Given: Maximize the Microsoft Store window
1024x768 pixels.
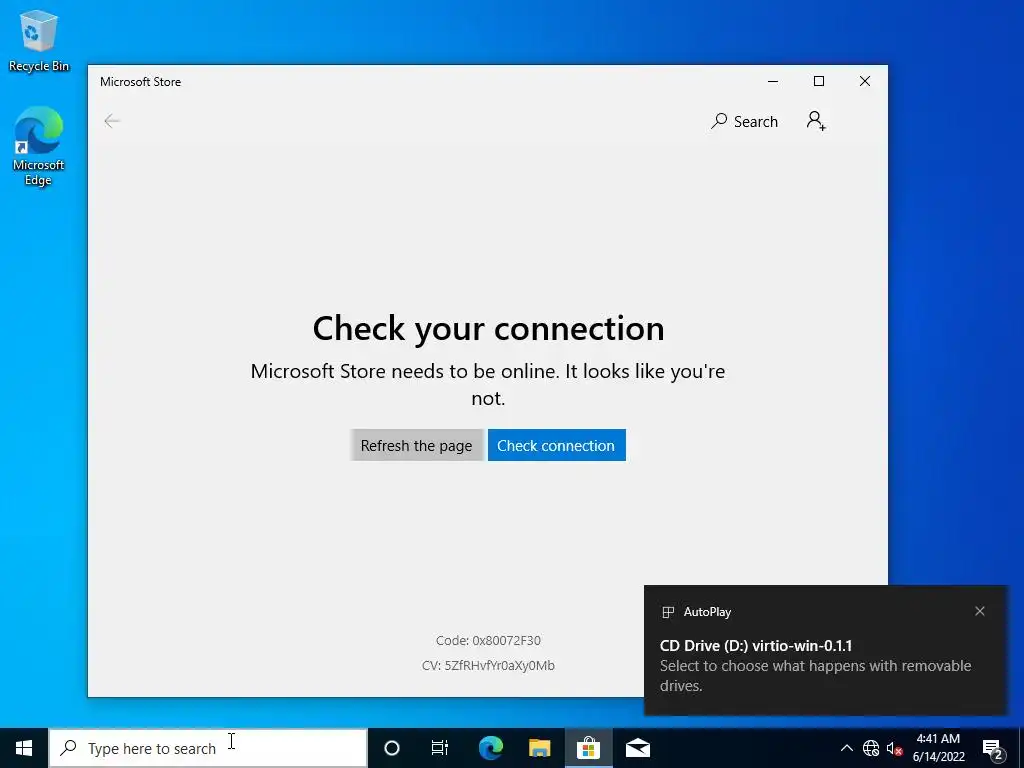Looking at the screenshot, I should 819,81.
